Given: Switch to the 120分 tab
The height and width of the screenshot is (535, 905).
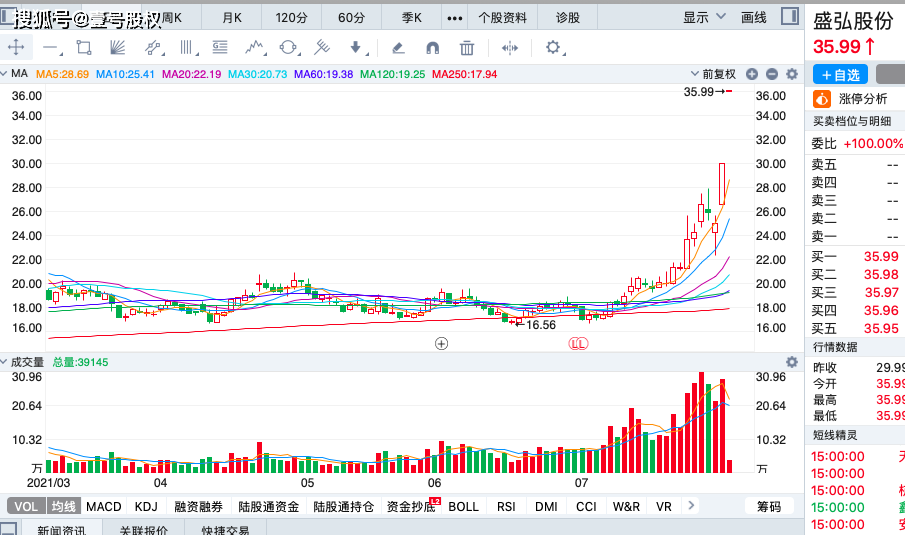Looking at the screenshot, I should pyautogui.click(x=291, y=18).
